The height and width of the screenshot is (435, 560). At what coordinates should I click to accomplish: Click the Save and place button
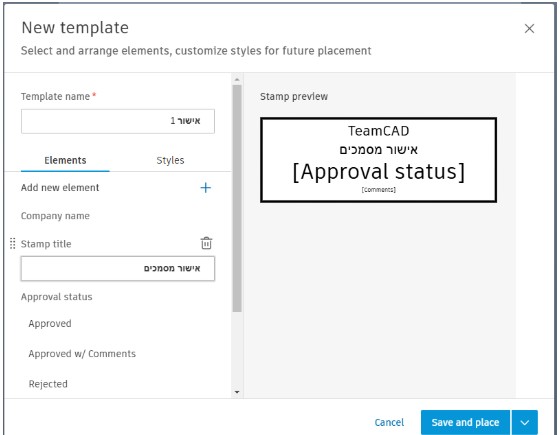pos(465,422)
